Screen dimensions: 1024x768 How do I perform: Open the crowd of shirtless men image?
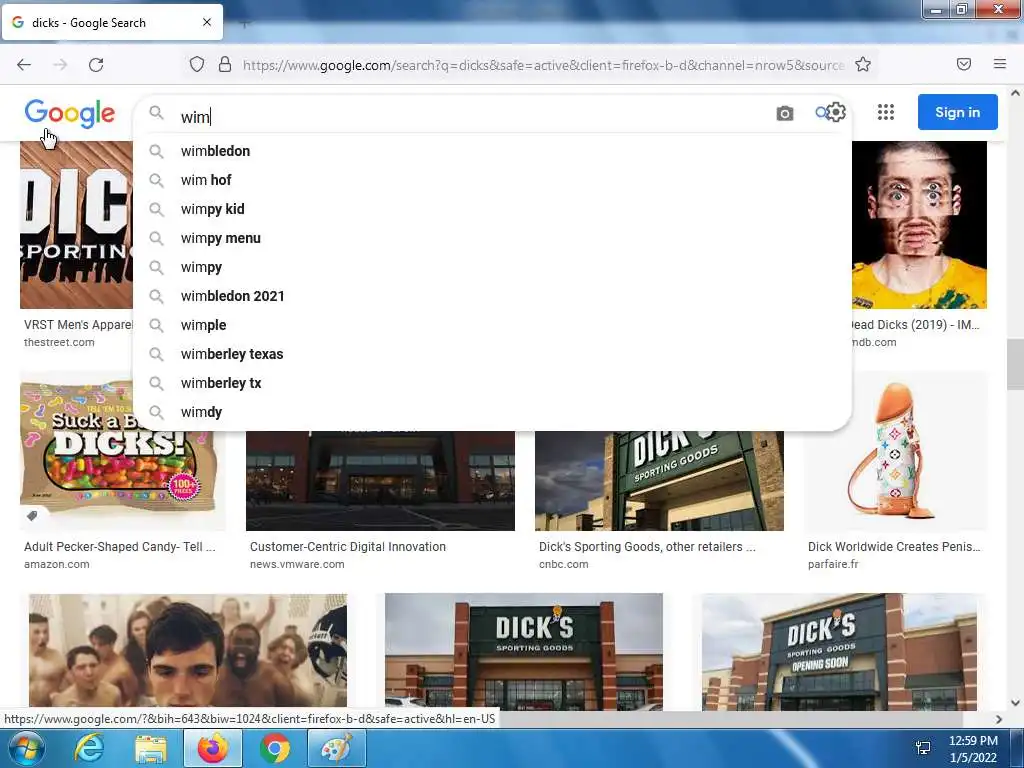pyautogui.click(x=188, y=652)
